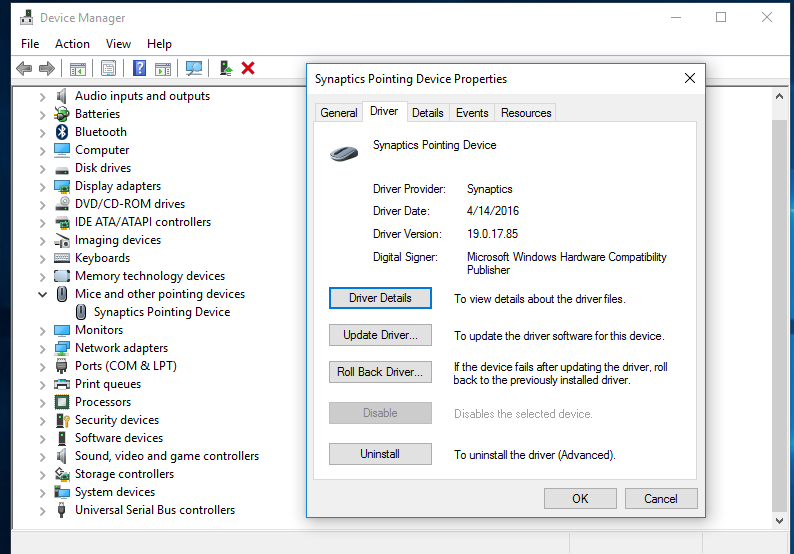
Task: Click the Universal Serial Bus controllers icon
Action: tap(61, 510)
